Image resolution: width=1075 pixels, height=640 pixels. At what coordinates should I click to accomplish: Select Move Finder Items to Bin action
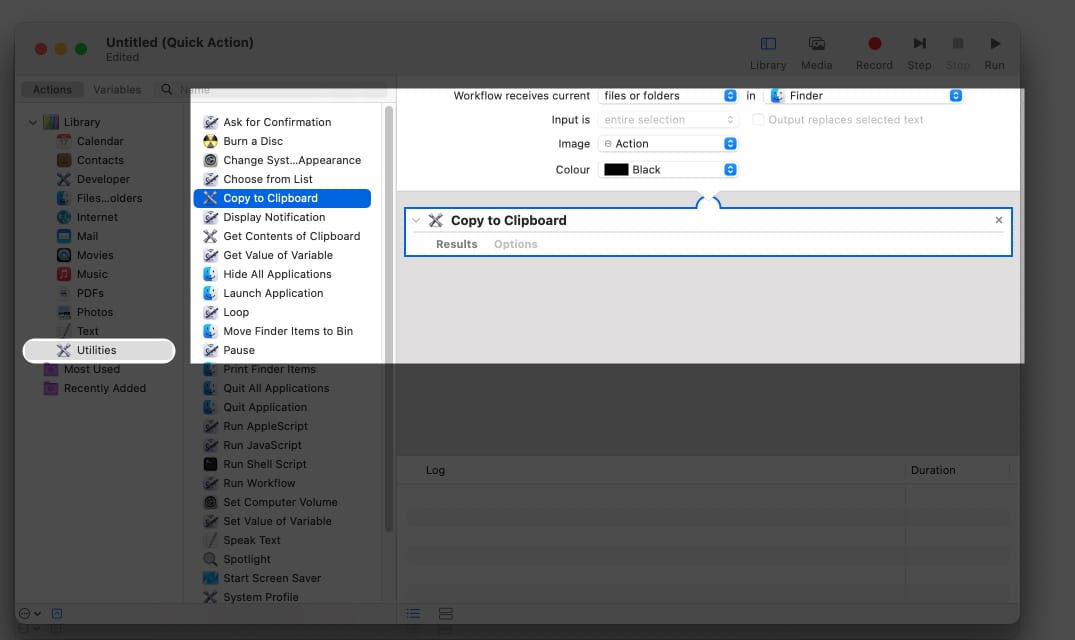pyautogui.click(x=287, y=332)
